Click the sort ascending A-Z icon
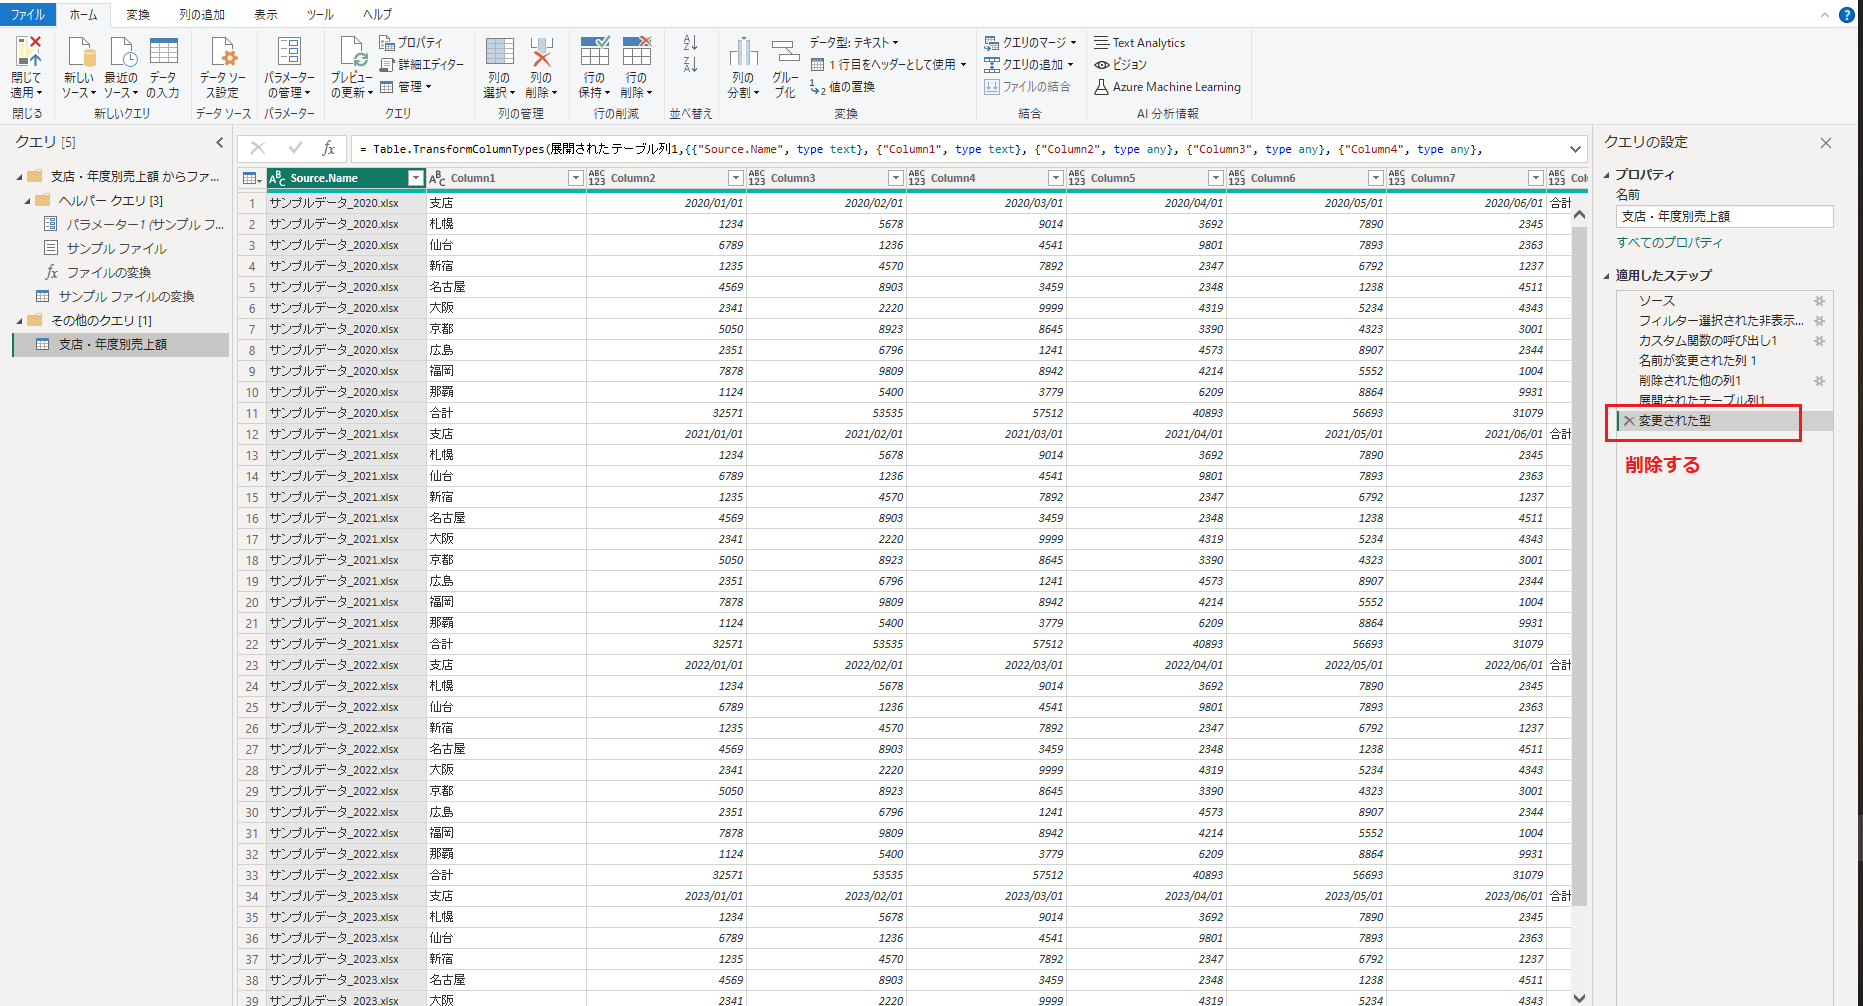Image resolution: width=1863 pixels, height=1006 pixels. coord(689,43)
